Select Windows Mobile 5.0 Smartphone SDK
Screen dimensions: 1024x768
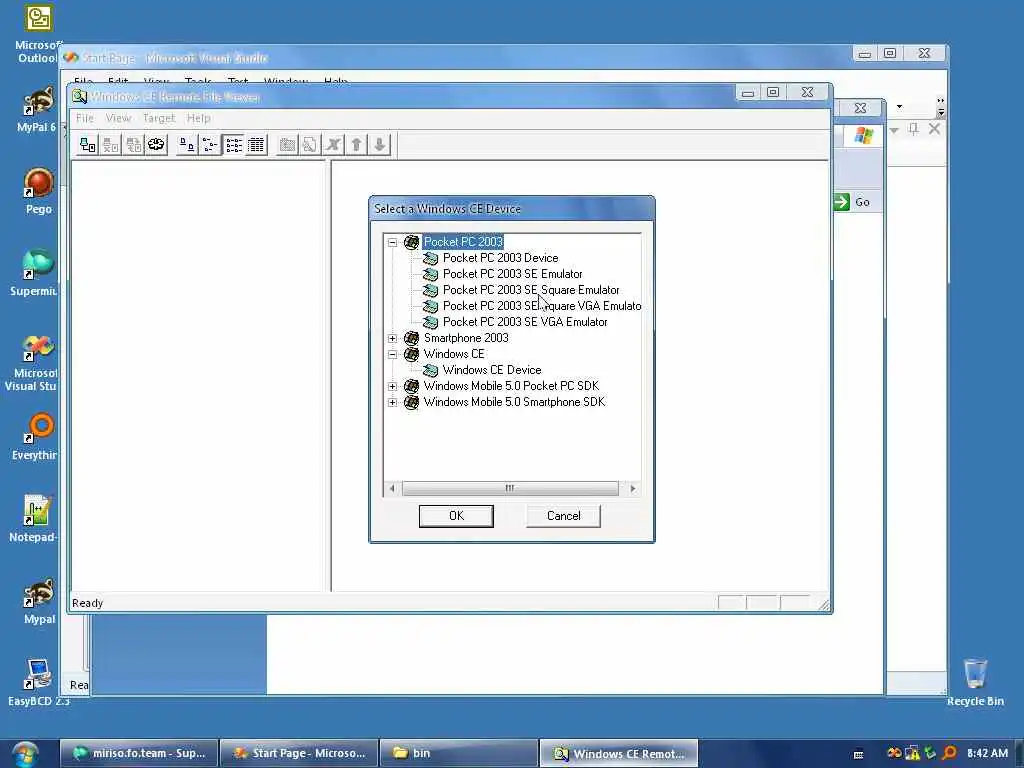(514, 402)
